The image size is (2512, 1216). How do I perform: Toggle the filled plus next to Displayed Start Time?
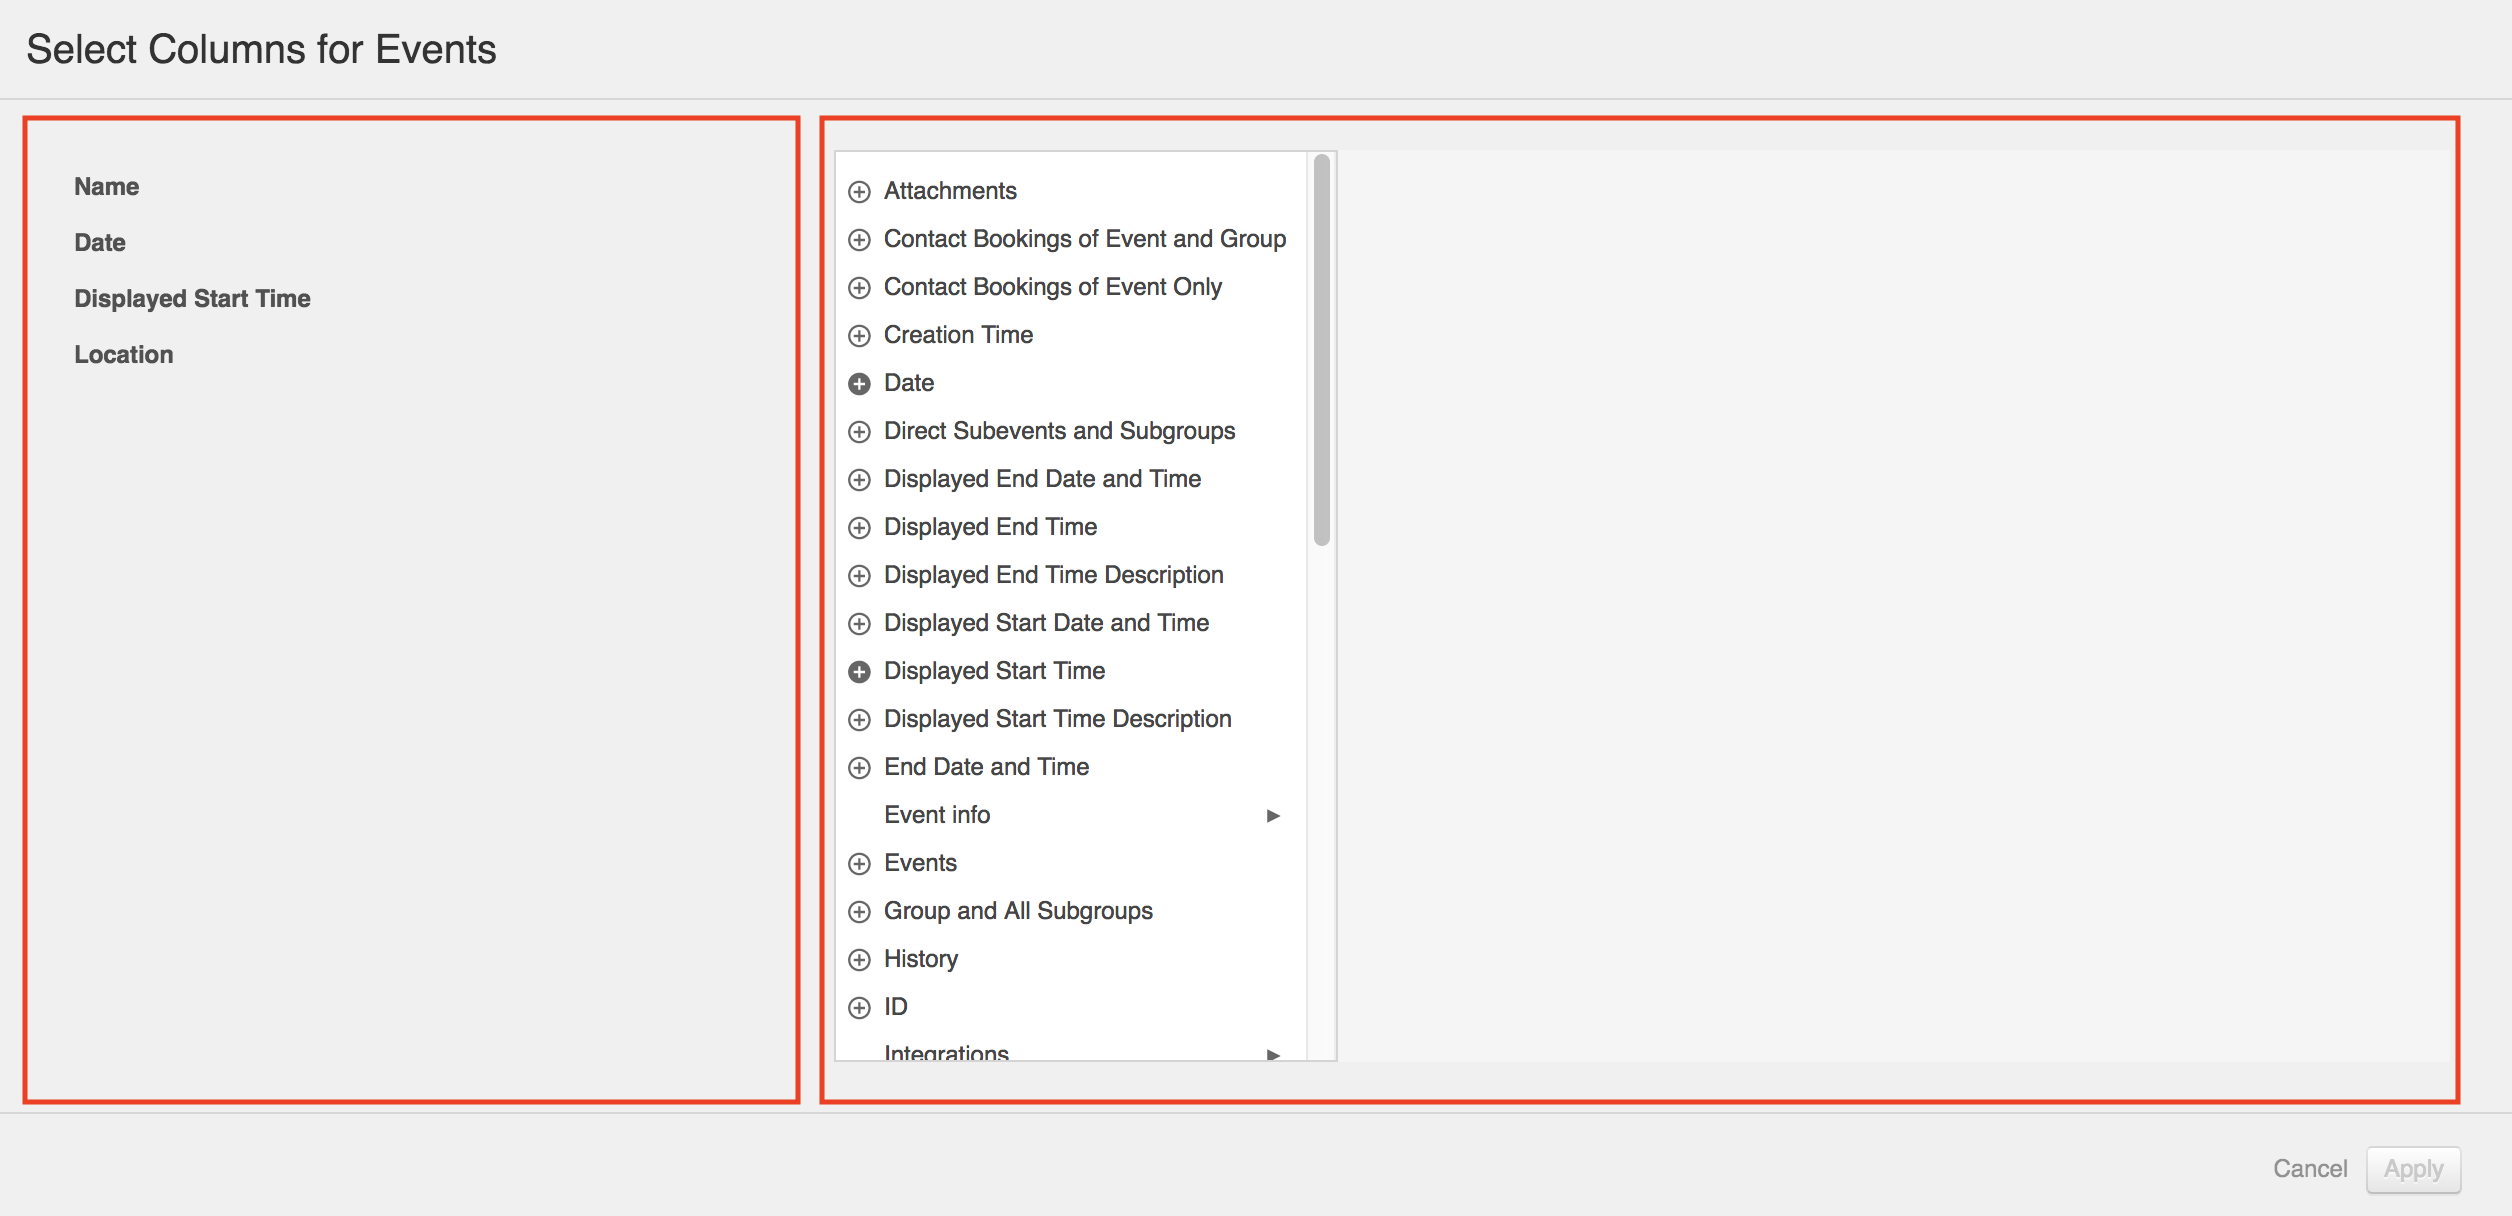(859, 672)
